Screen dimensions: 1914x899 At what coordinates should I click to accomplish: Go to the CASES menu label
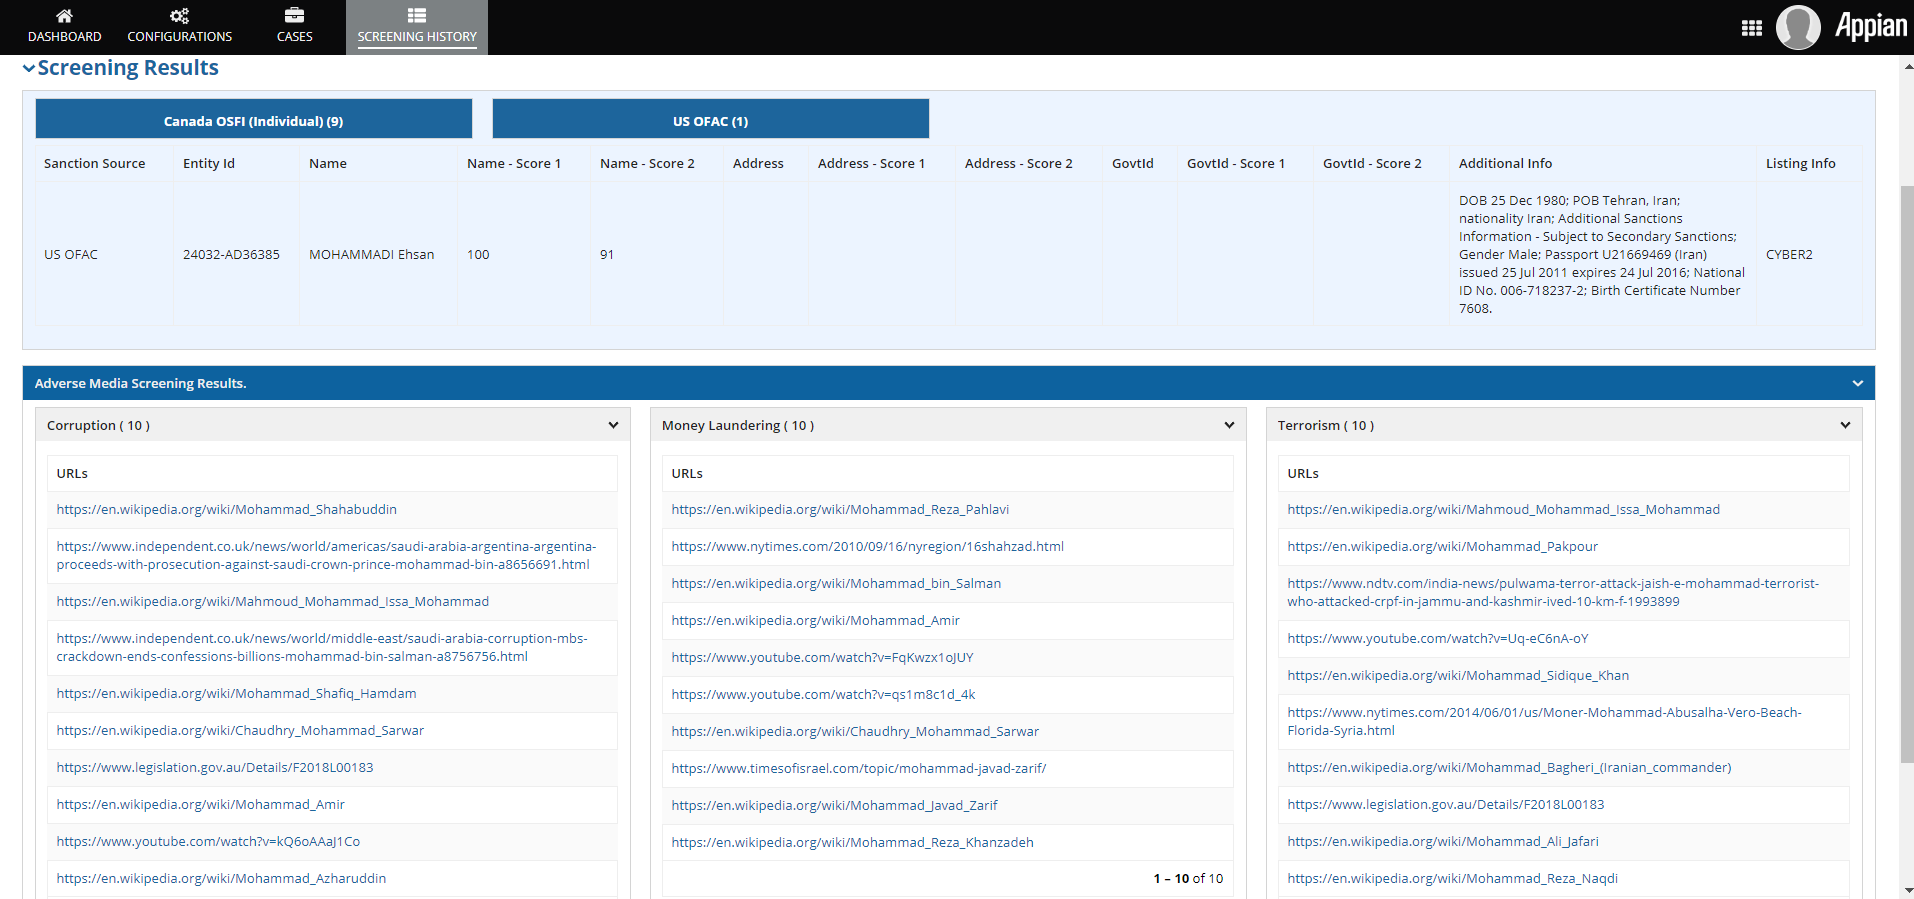[x=294, y=37]
